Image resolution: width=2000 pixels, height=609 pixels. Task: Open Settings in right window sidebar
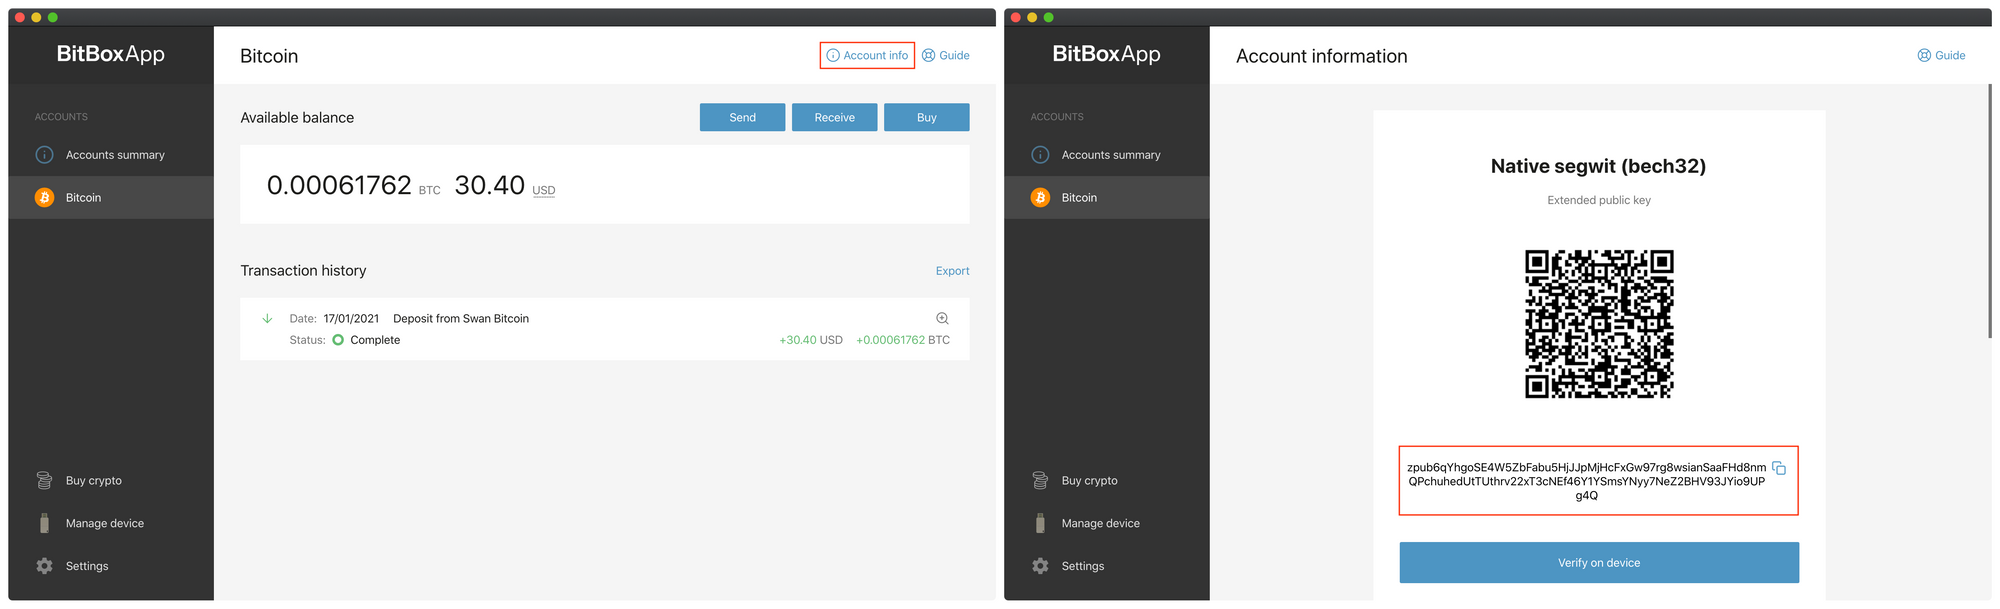(1107, 566)
